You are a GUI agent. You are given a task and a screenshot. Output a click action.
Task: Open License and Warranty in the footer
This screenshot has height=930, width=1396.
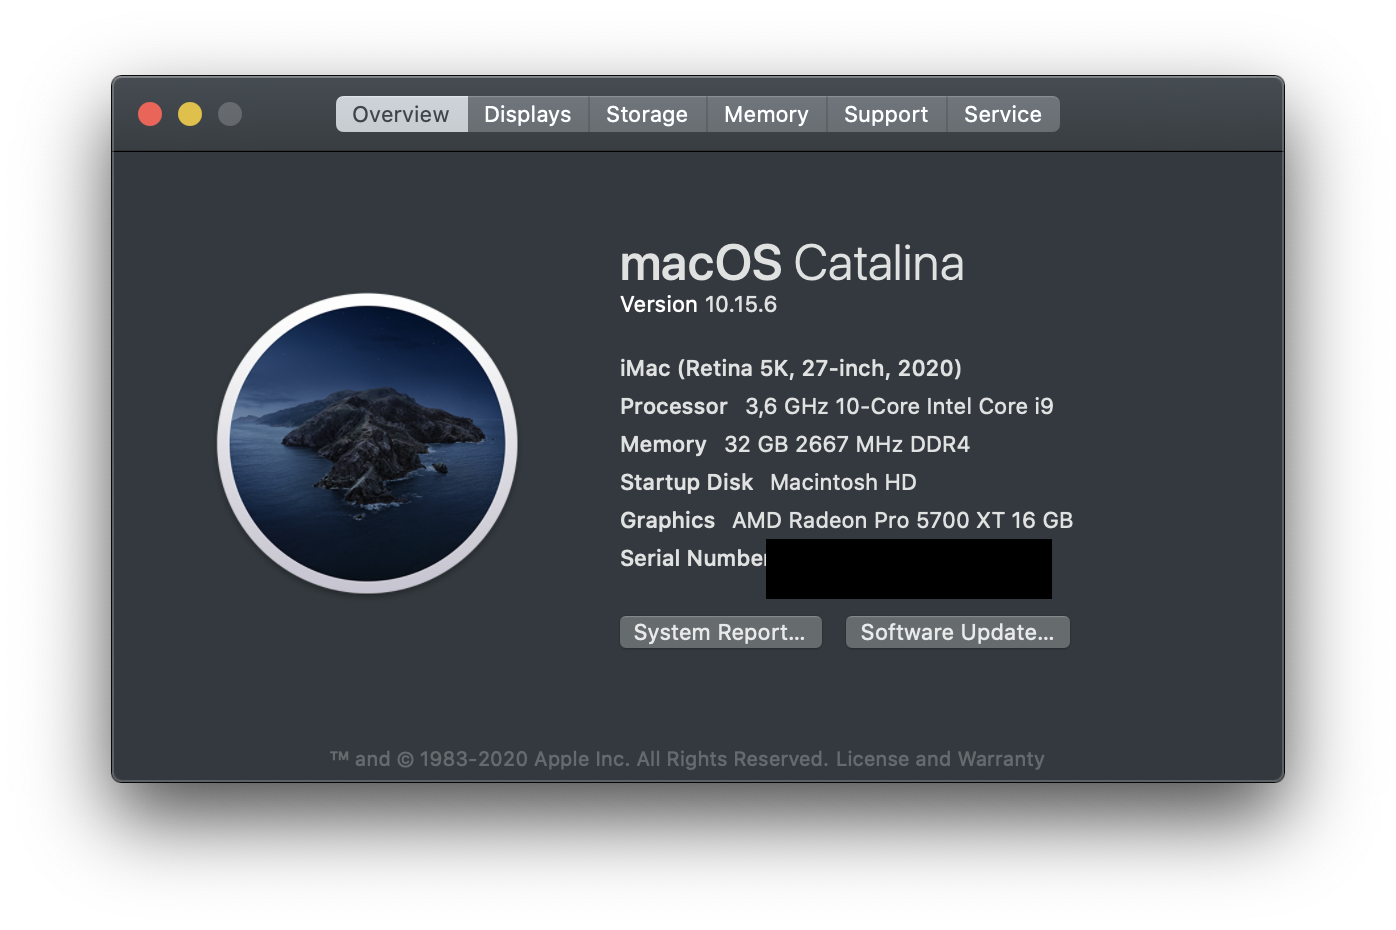pos(940,759)
